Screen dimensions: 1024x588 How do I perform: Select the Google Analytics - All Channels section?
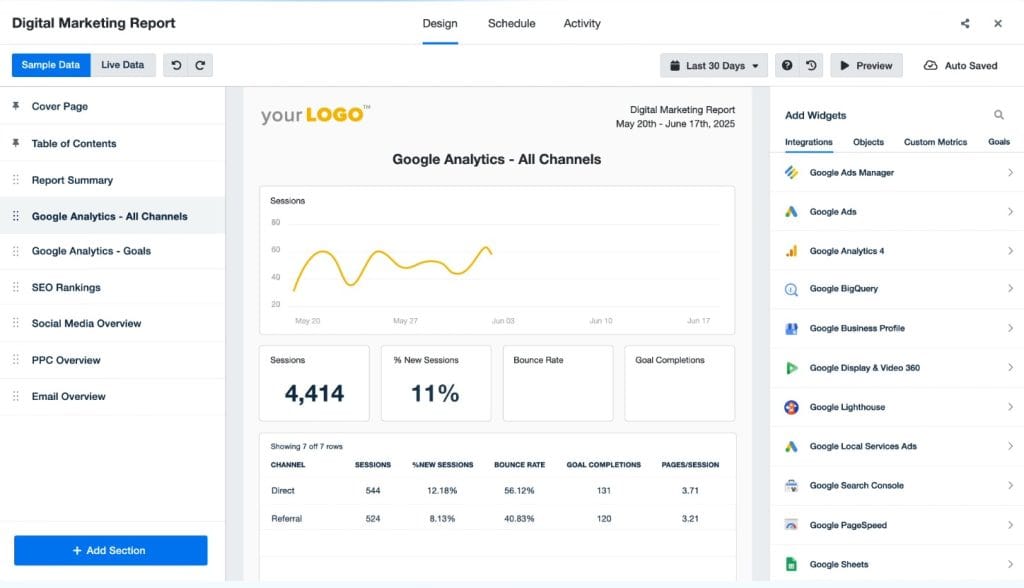pos(110,216)
